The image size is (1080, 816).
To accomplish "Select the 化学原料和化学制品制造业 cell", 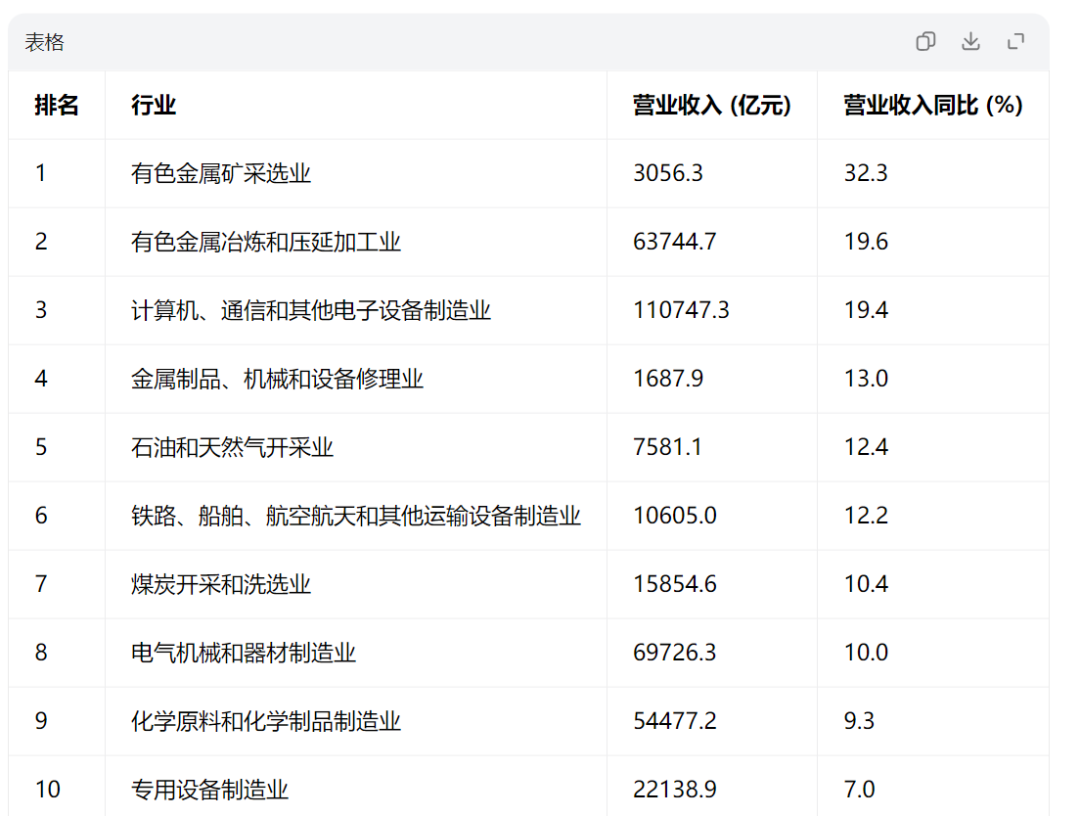I will tap(266, 721).
